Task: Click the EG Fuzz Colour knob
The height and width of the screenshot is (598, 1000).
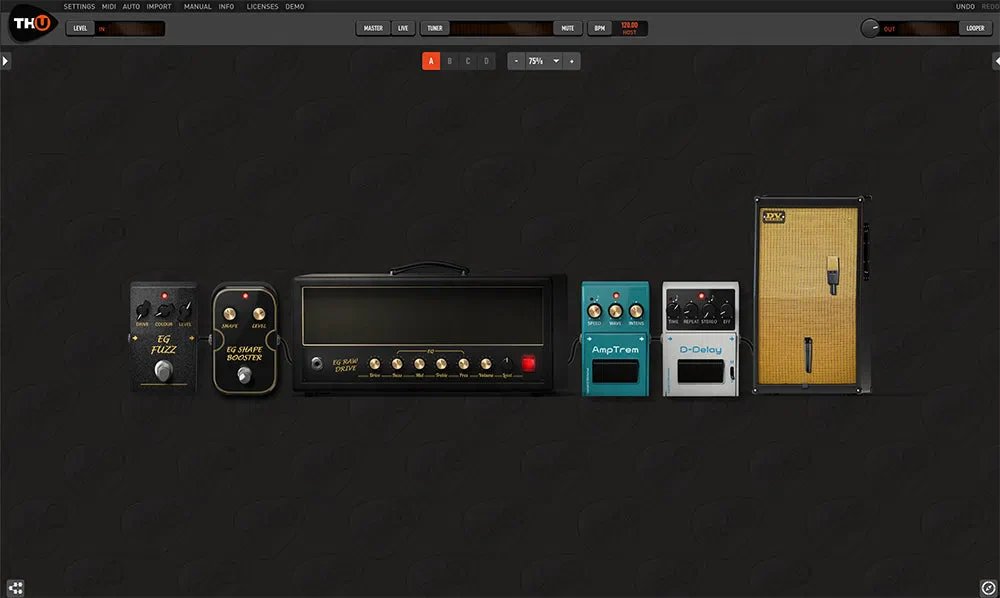Action: pyautogui.click(x=164, y=311)
